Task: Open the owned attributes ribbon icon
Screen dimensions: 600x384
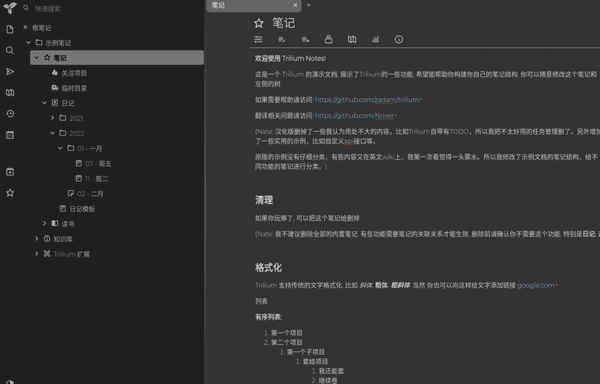Action: pos(282,39)
